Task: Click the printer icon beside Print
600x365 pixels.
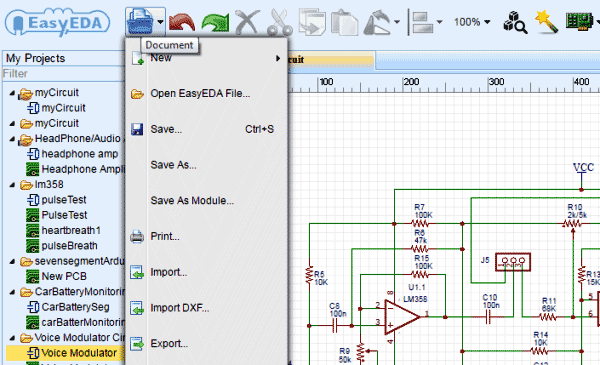Action: click(x=137, y=236)
